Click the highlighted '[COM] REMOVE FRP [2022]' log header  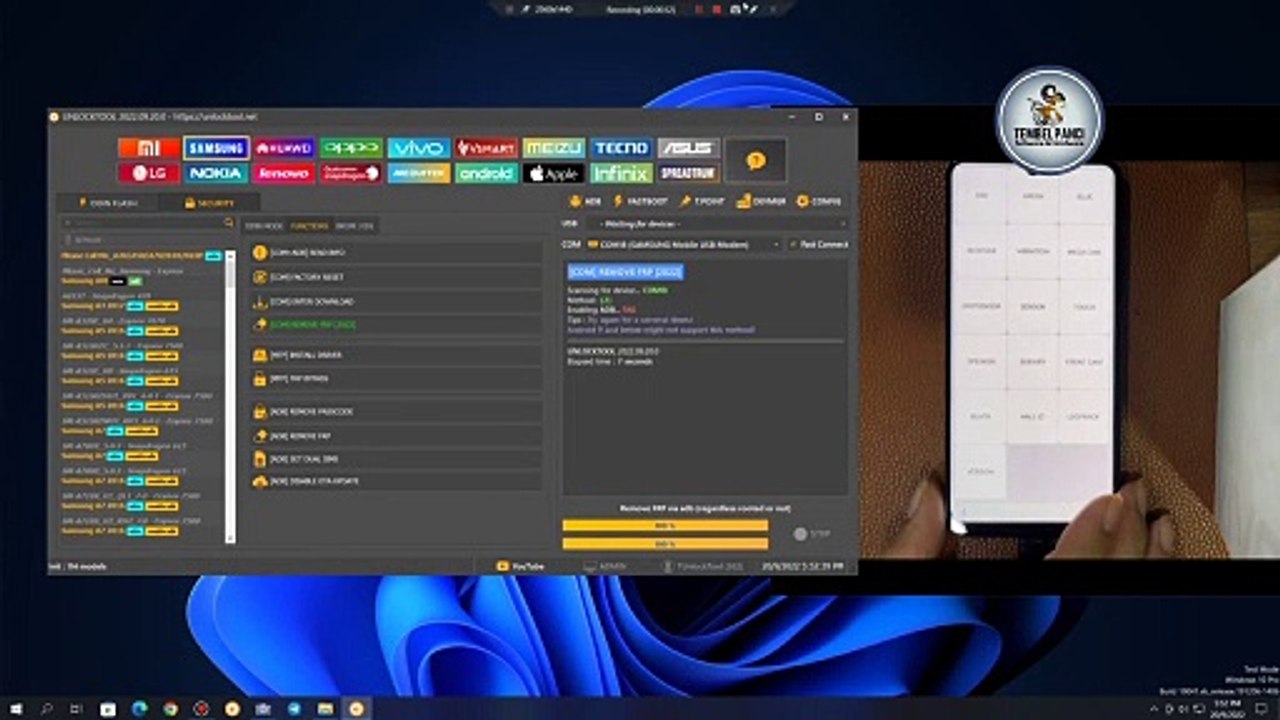pos(626,272)
